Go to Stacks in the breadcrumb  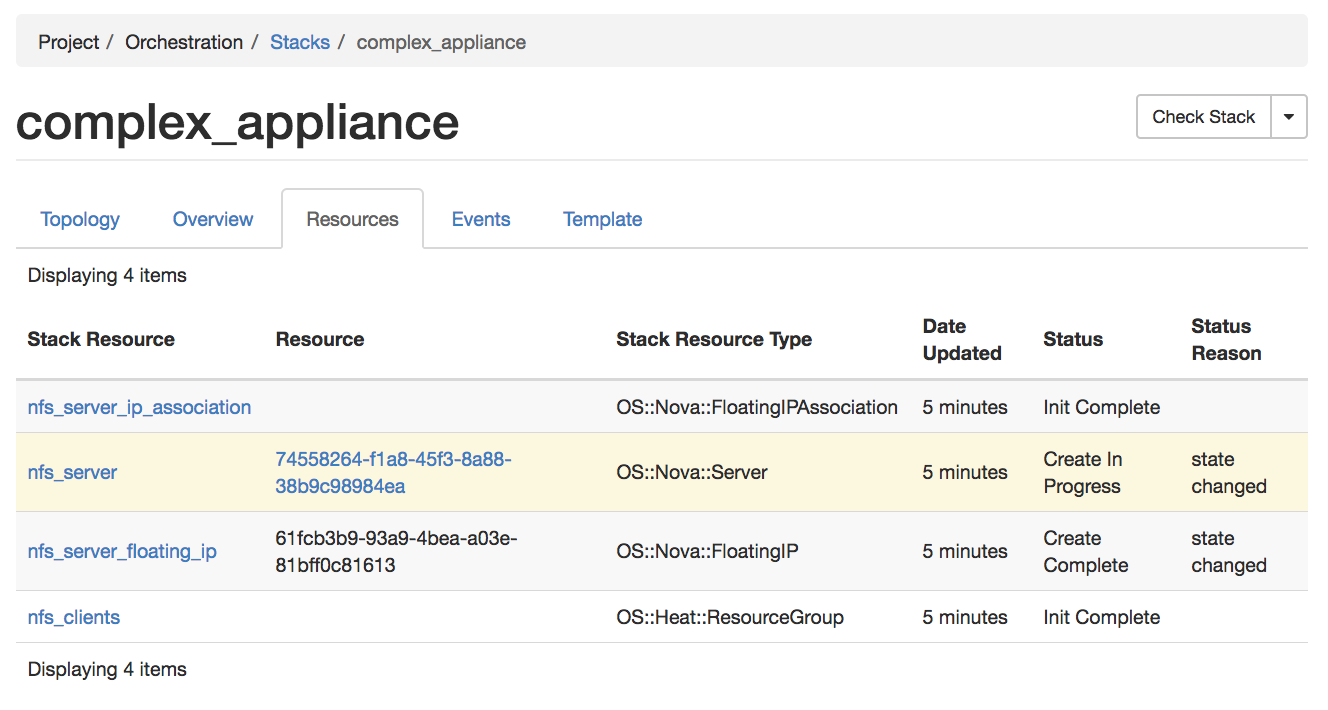(300, 42)
